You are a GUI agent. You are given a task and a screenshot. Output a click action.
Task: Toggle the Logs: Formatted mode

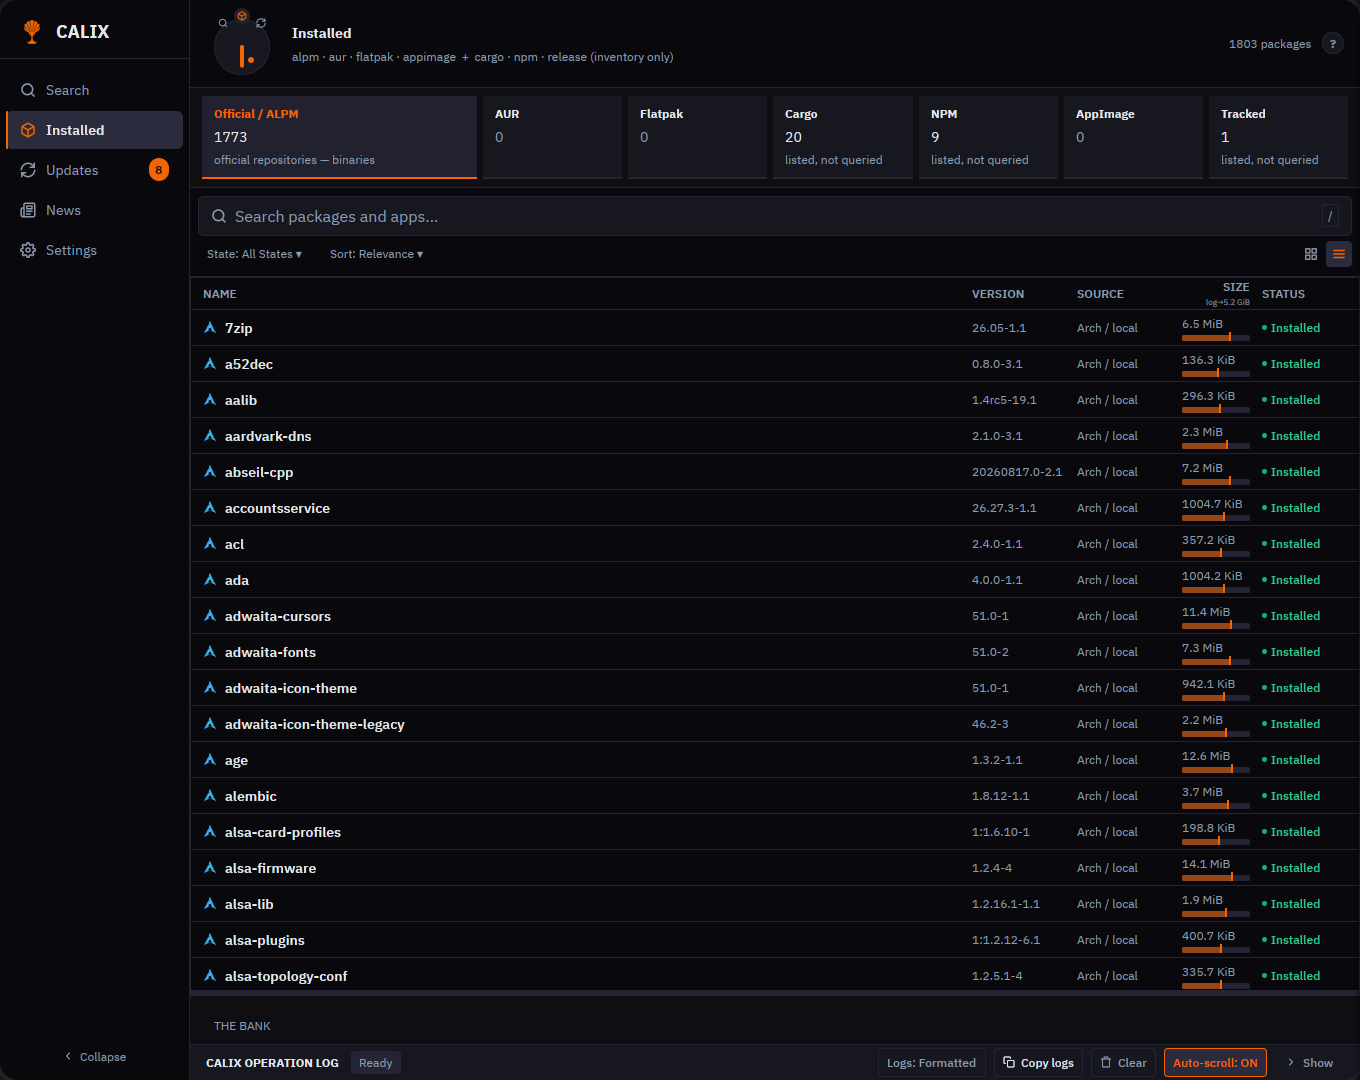(x=931, y=1063)
